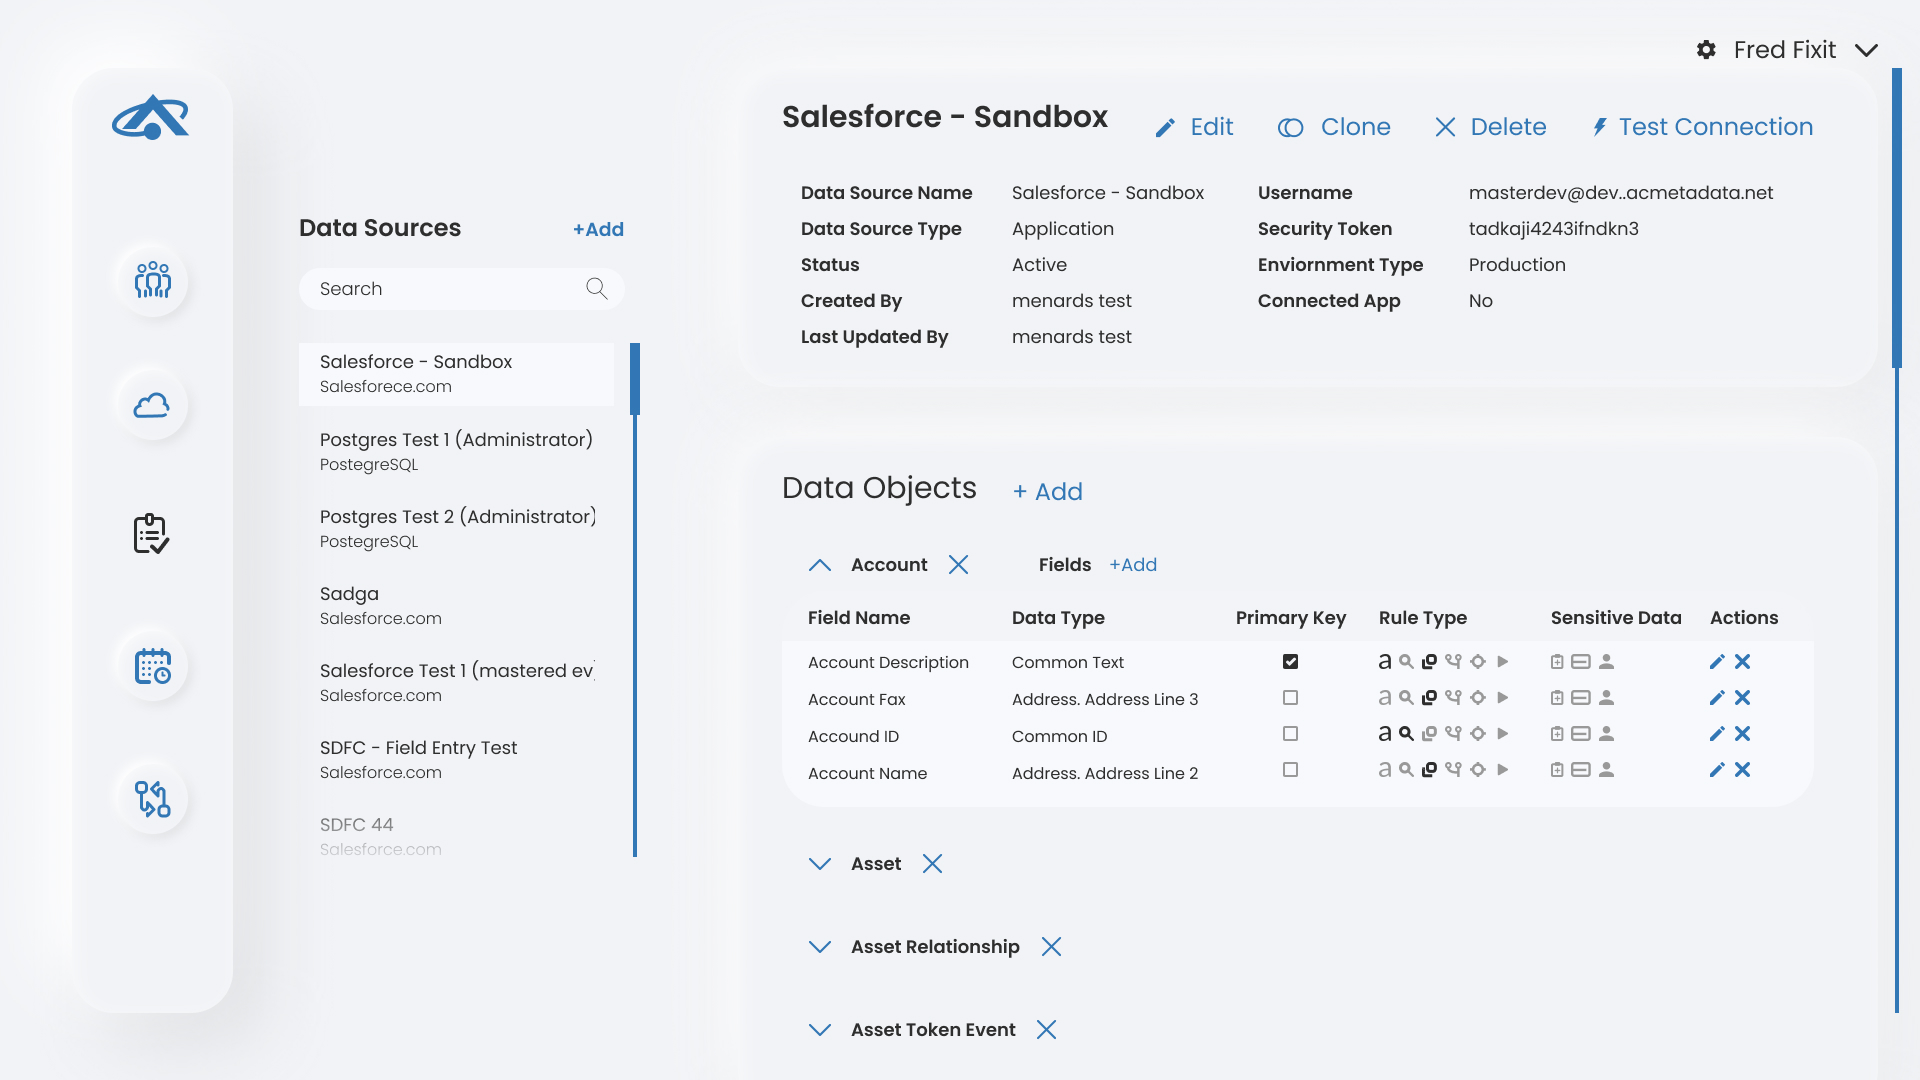1920x1080 pixels.
Task: Click the settings gear beside Fred Fixit
Action: (1706, 49)
